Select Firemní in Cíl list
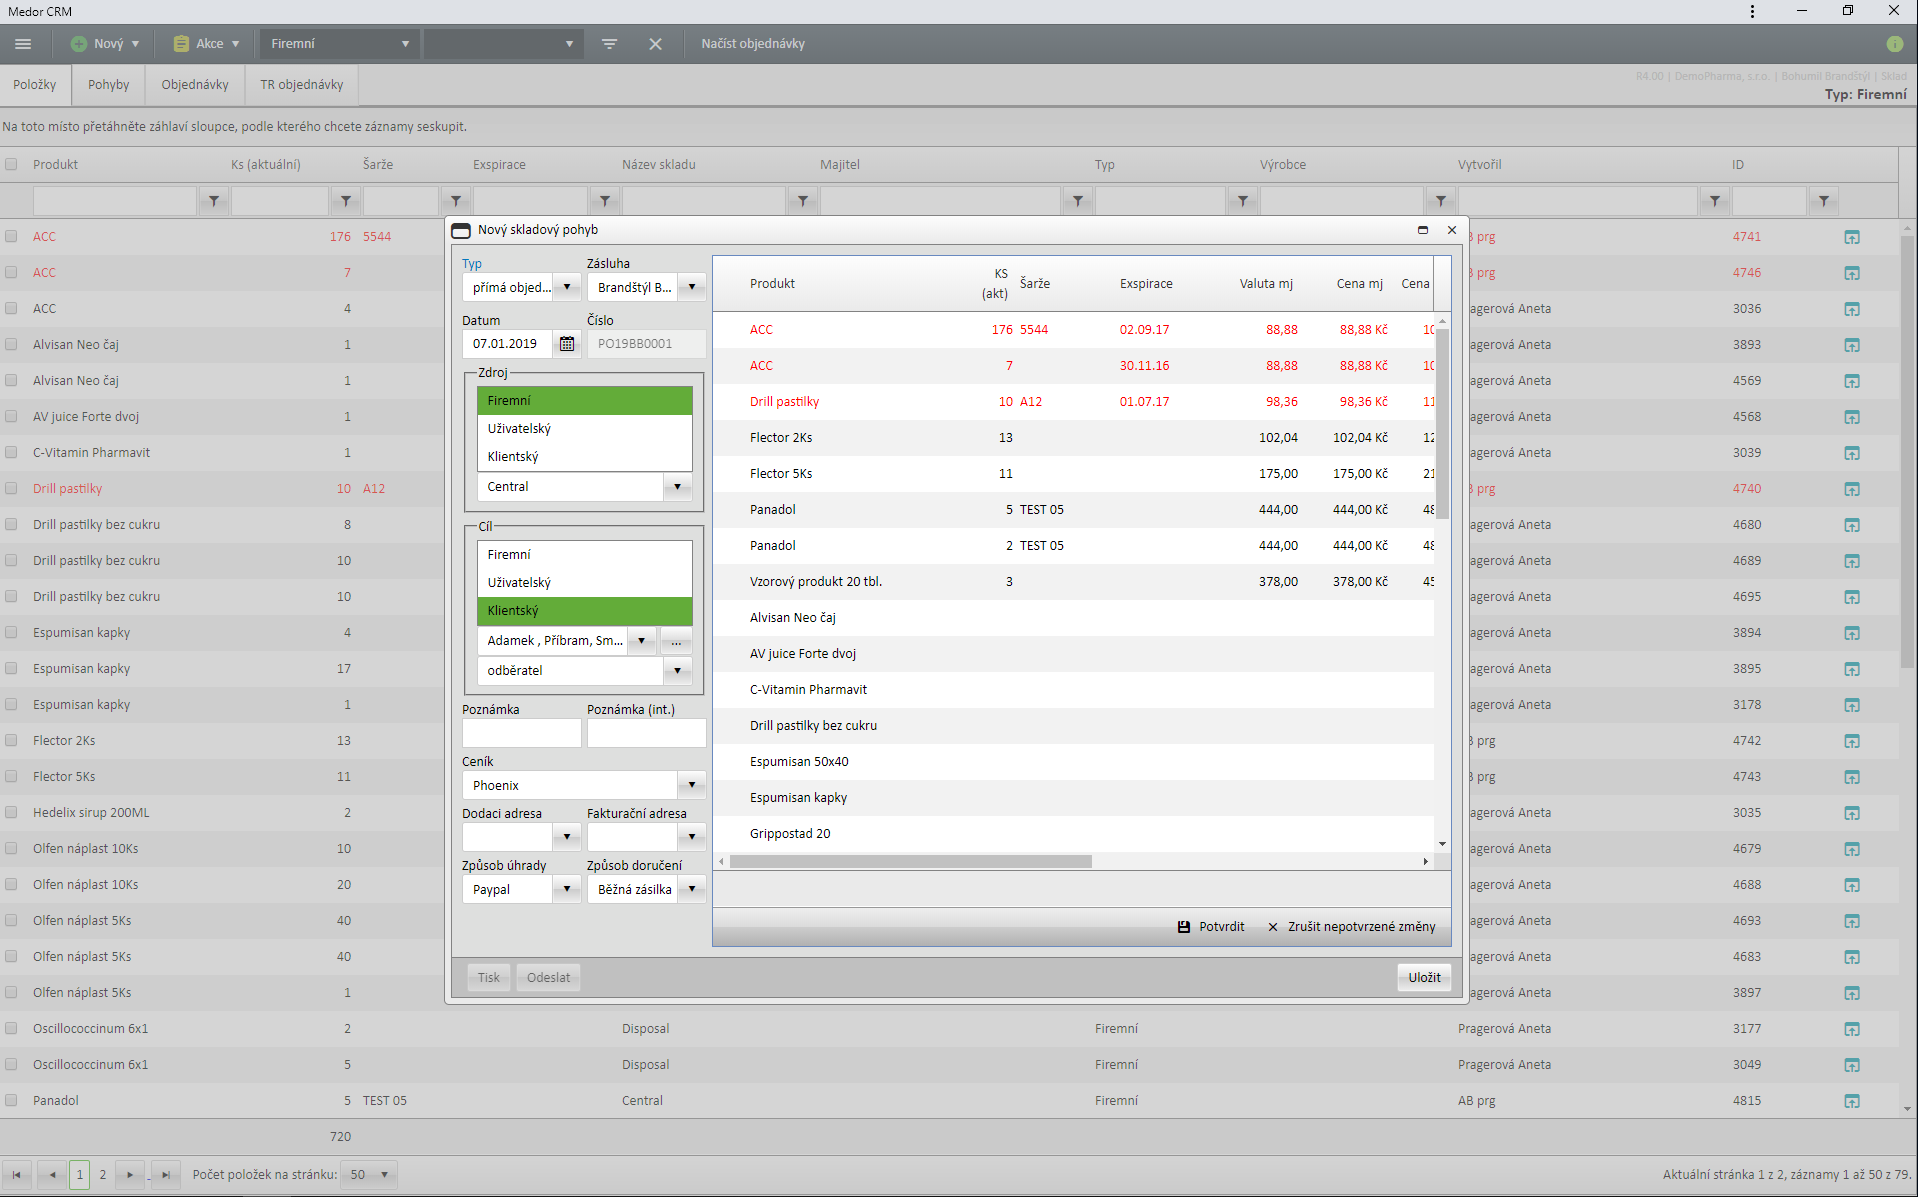 [585, 555]
